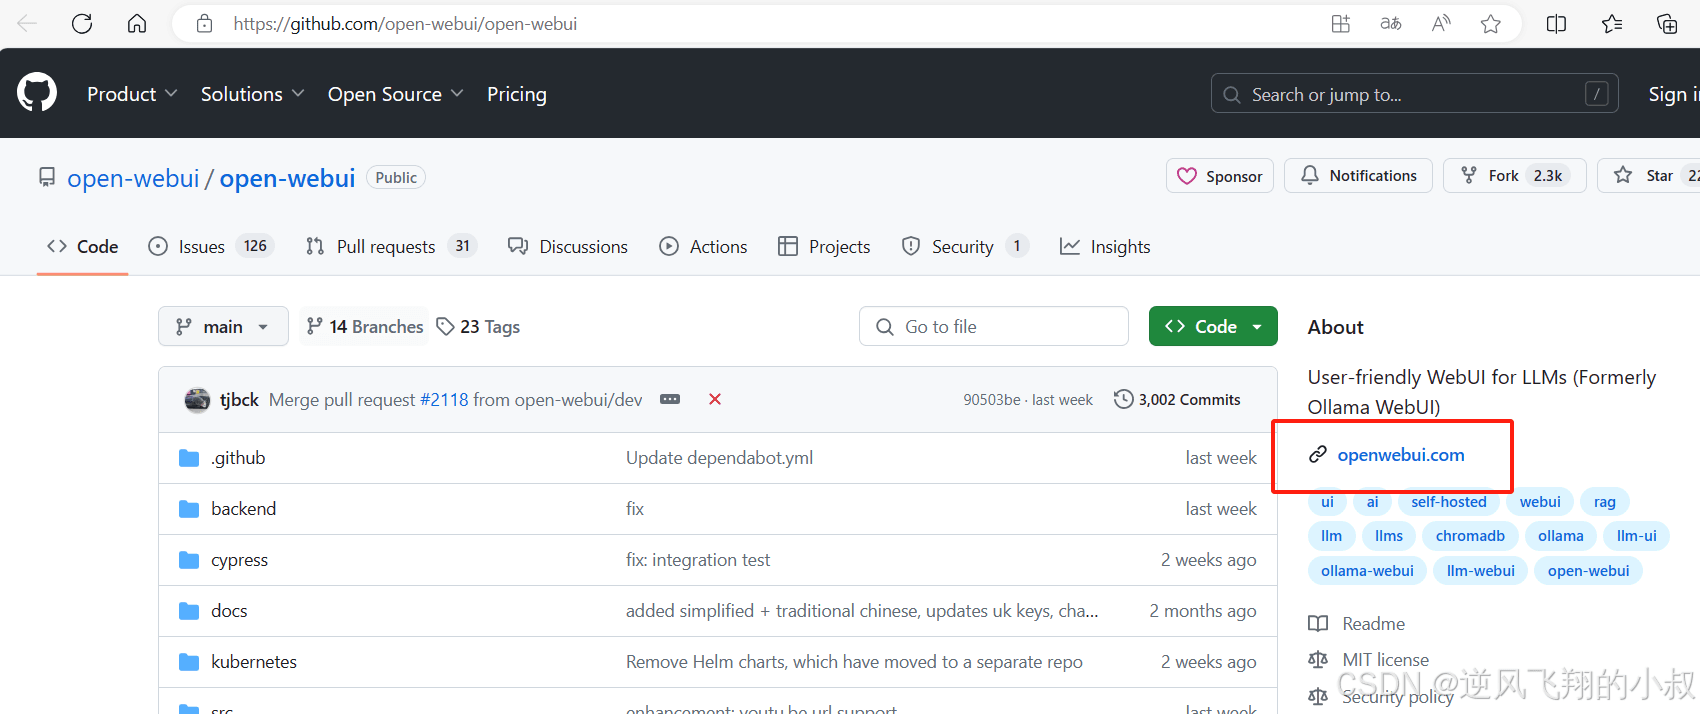
Task: Click the back arrow in browser
Action: 27,24
